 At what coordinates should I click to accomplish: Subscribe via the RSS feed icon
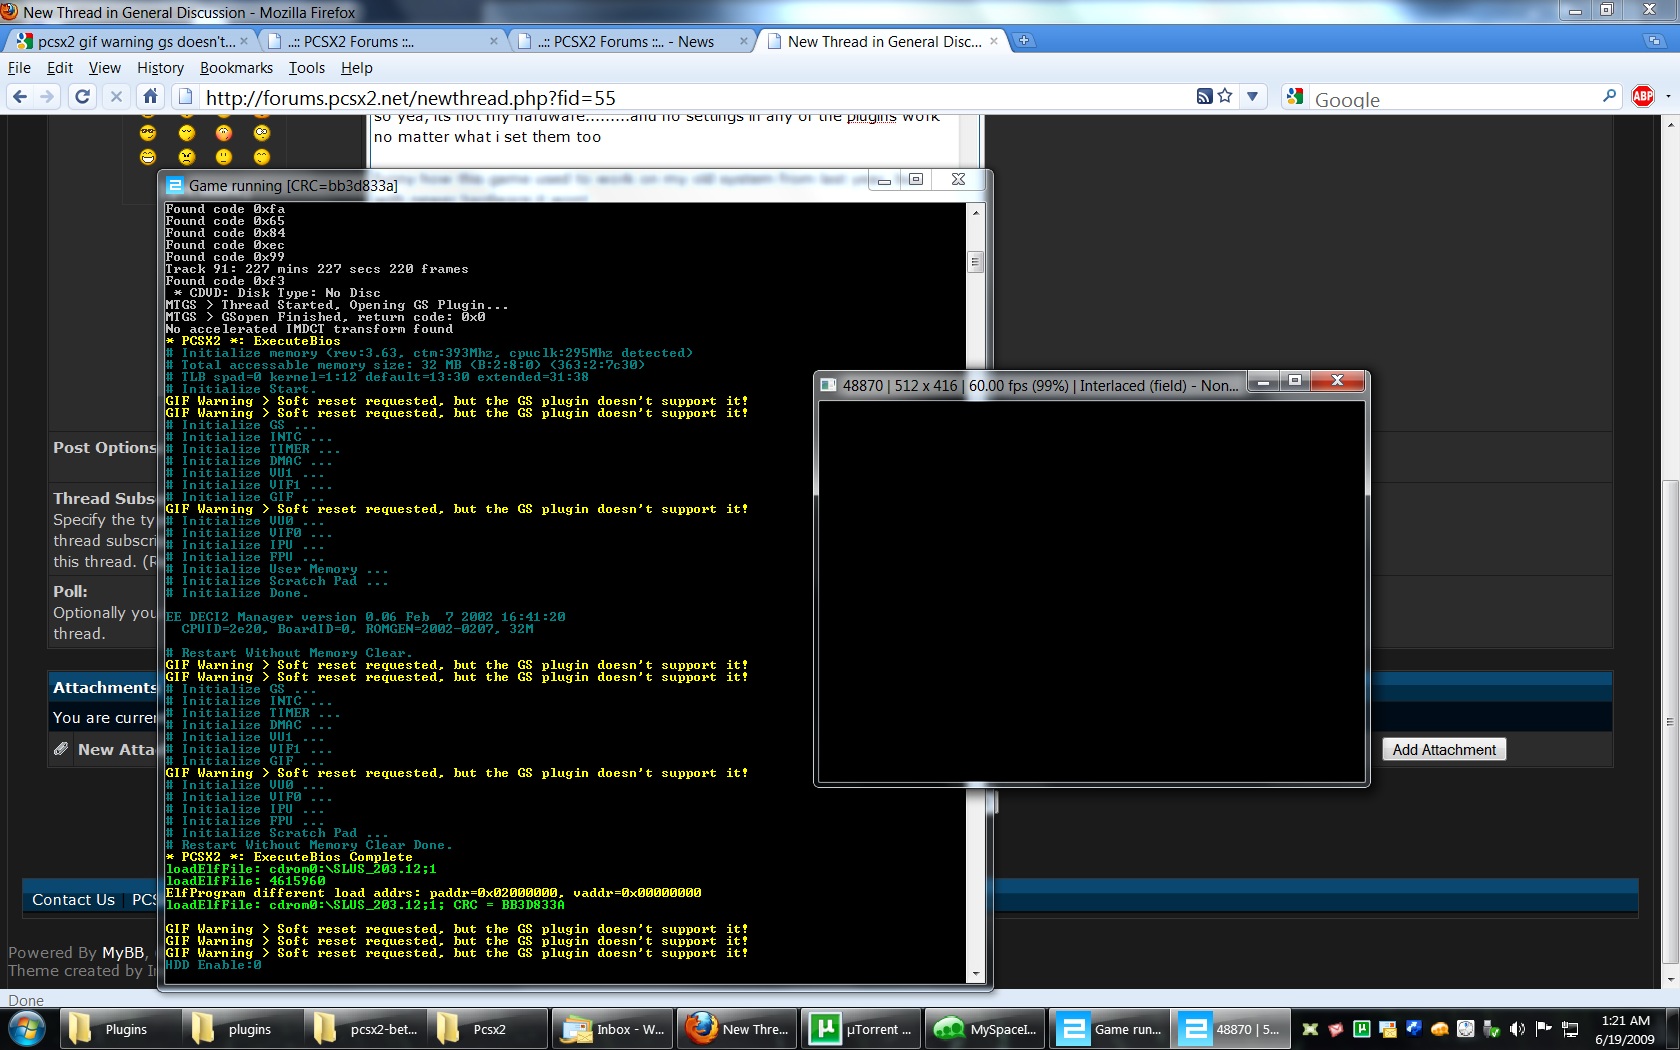tap(1205, 96)
